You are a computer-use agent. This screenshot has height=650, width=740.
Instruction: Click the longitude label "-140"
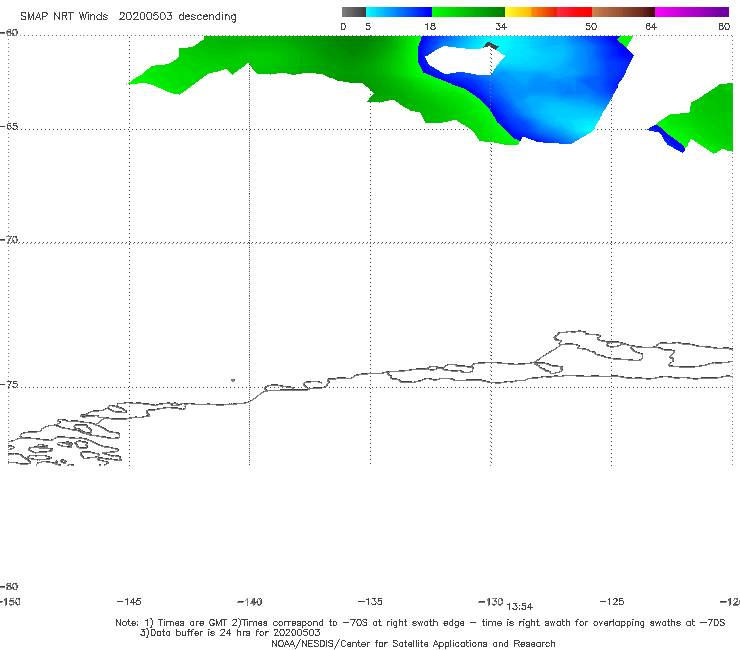tap(250, 602)
